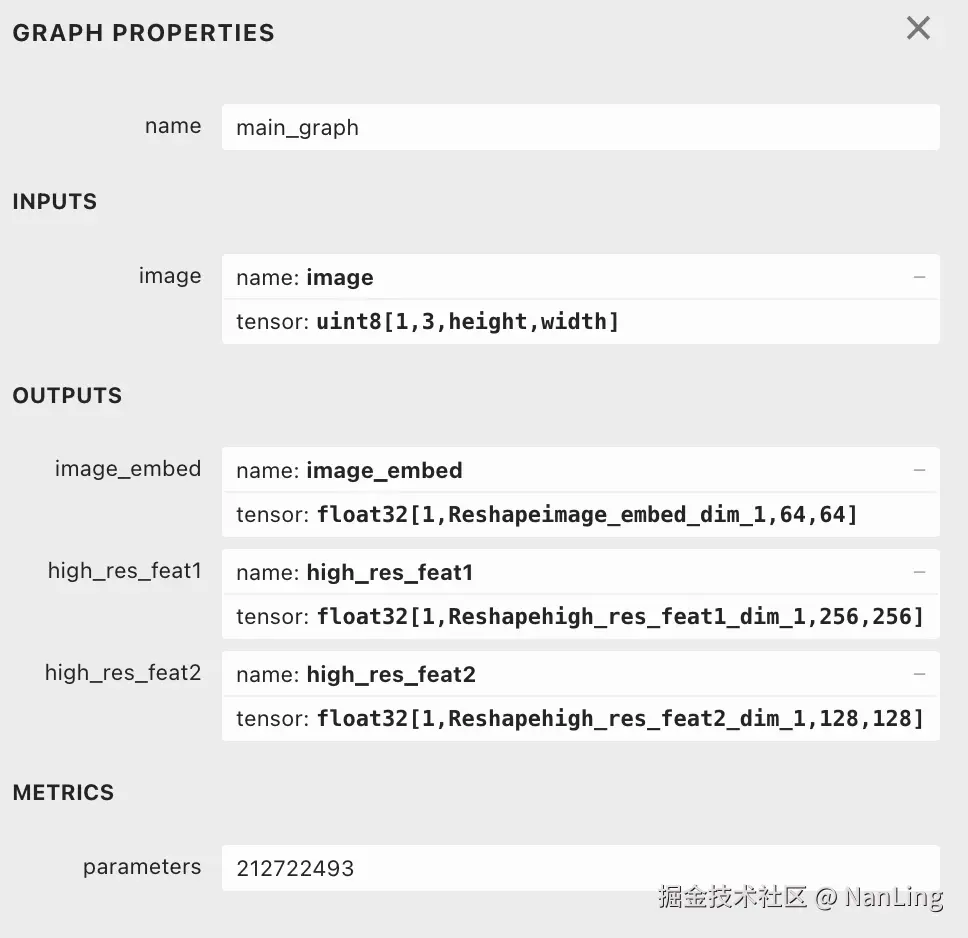Click the high_res_feat2 tensor shape text
Screen dimensions: 968x938
click(620, 719)
